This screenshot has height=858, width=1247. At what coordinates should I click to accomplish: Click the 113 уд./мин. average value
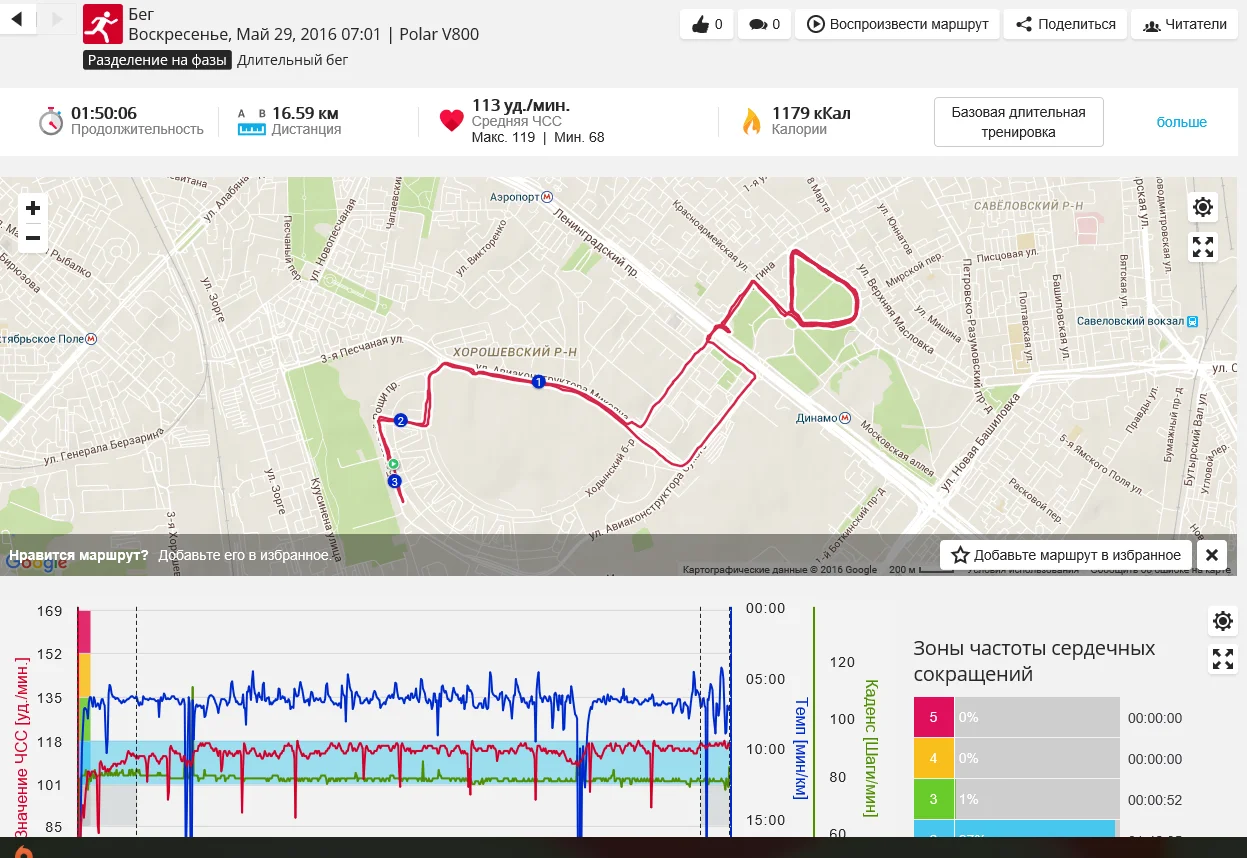coord(521,105)
